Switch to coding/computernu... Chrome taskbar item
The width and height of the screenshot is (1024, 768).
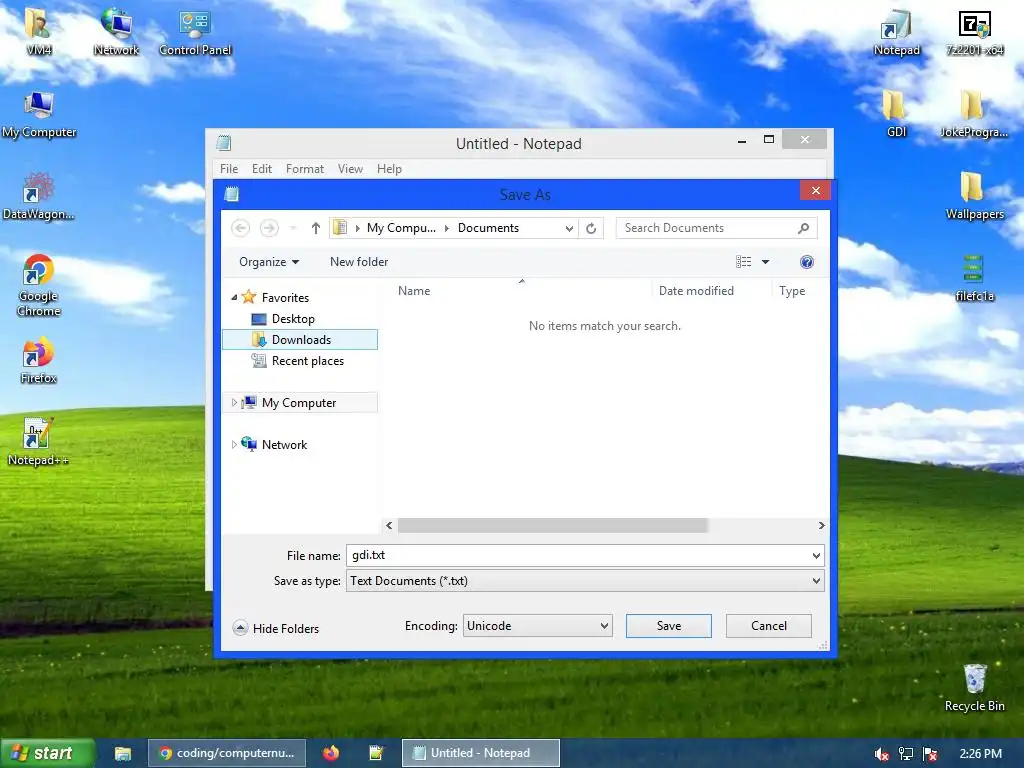(226, 753)
